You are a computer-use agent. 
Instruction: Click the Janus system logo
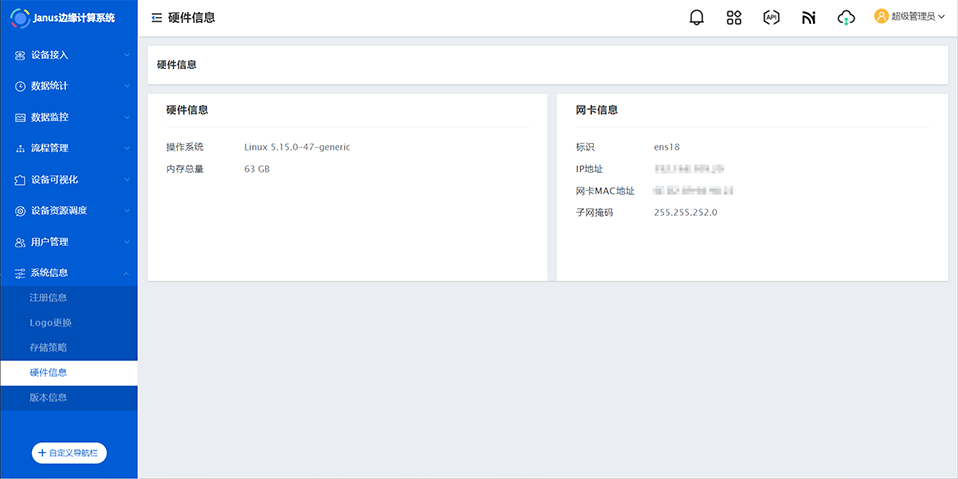[20, 17]
